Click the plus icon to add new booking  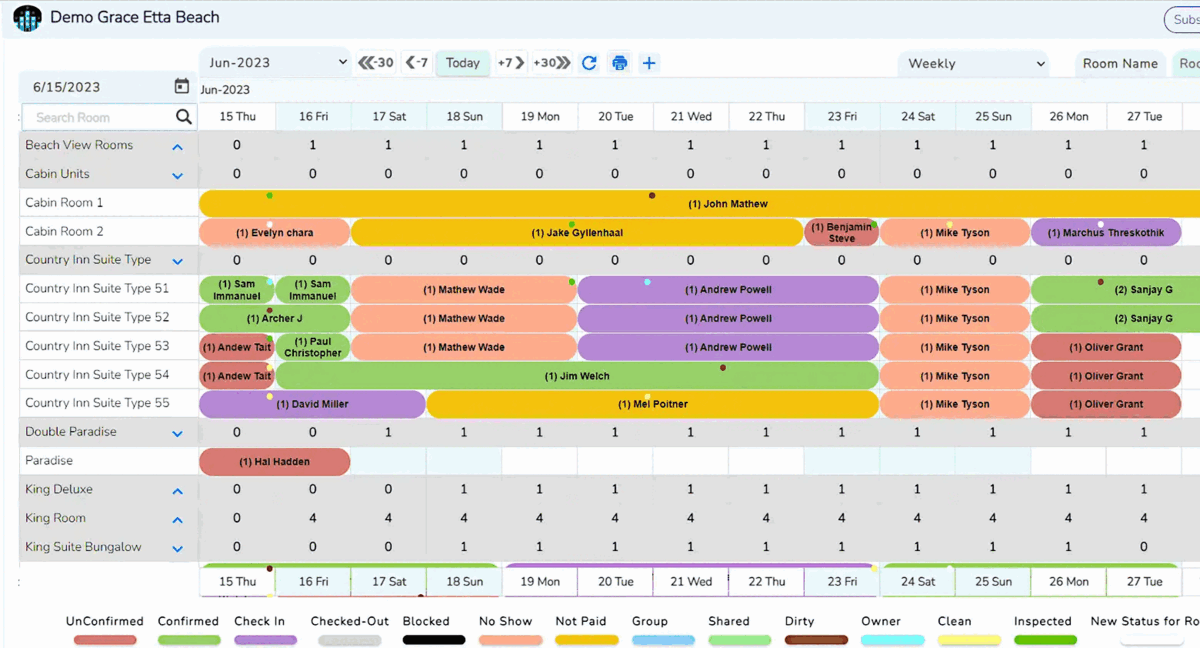click(x=649, y=63)
